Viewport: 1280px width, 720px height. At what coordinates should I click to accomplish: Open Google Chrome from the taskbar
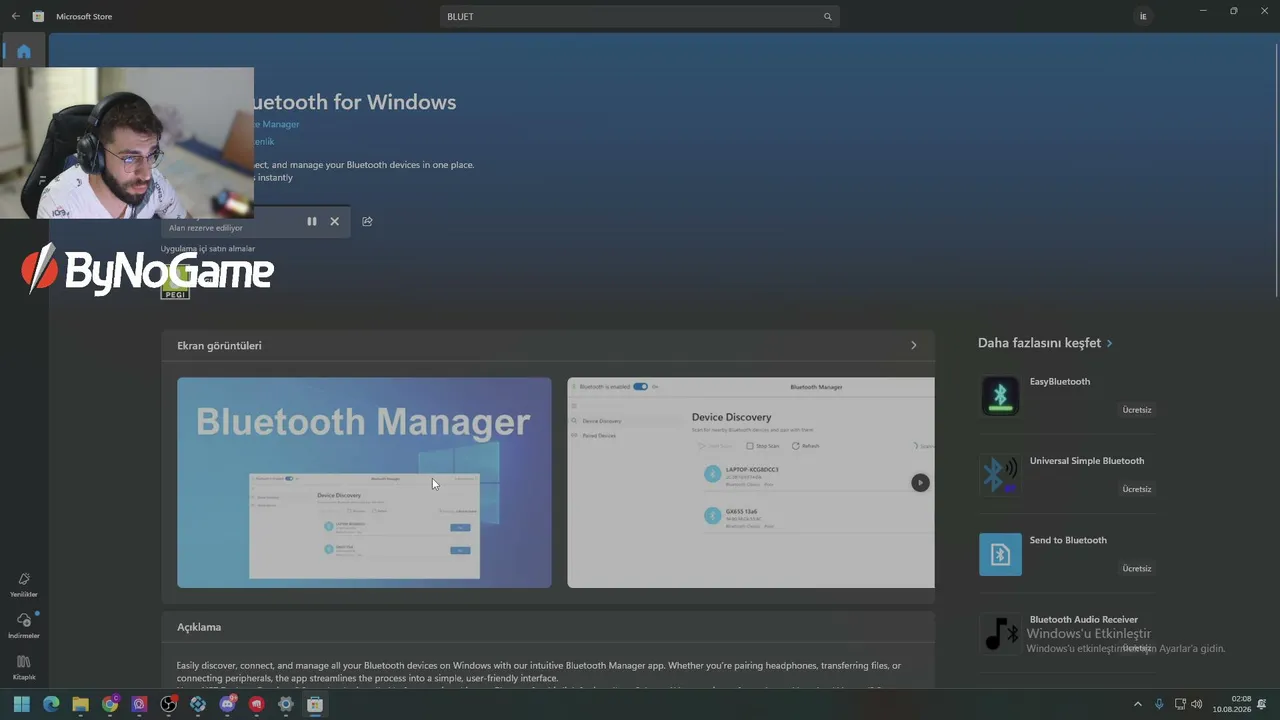point(110,704)
